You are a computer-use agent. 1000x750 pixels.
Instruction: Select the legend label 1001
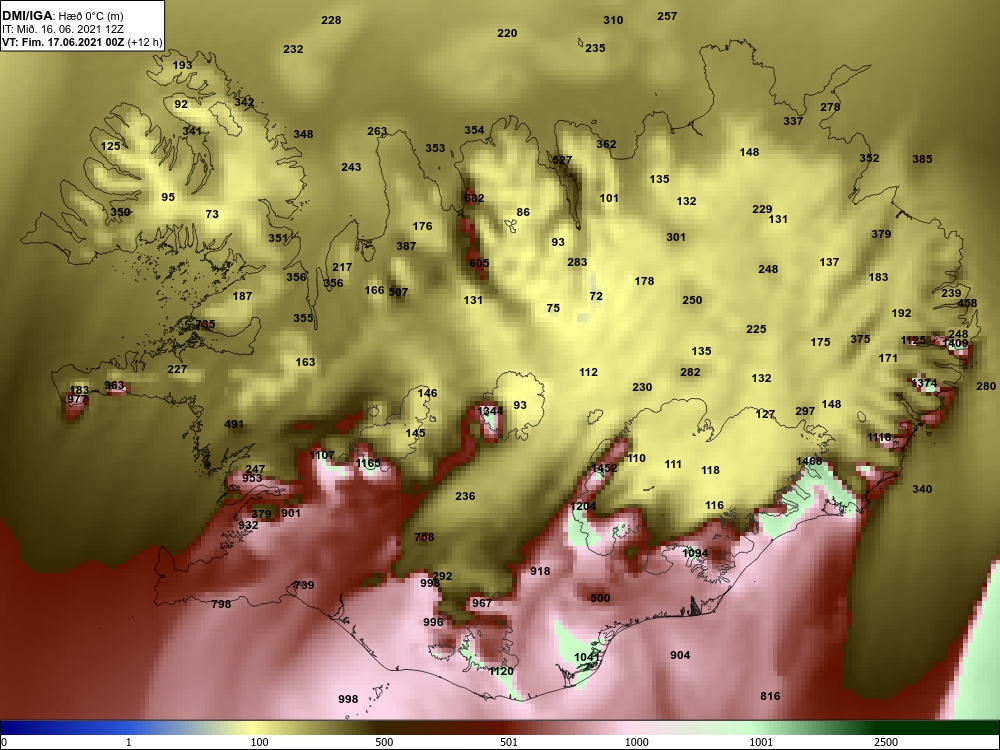tap(761, 742)
